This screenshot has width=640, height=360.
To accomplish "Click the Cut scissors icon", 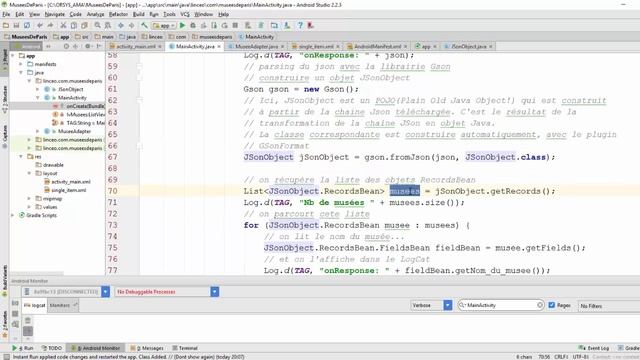I will [x=63, y=25].
